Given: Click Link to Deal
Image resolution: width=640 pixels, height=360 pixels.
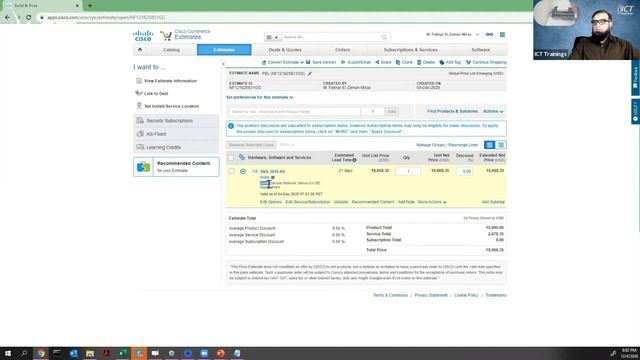Looking at the screenshot, I should pos(156,93).
